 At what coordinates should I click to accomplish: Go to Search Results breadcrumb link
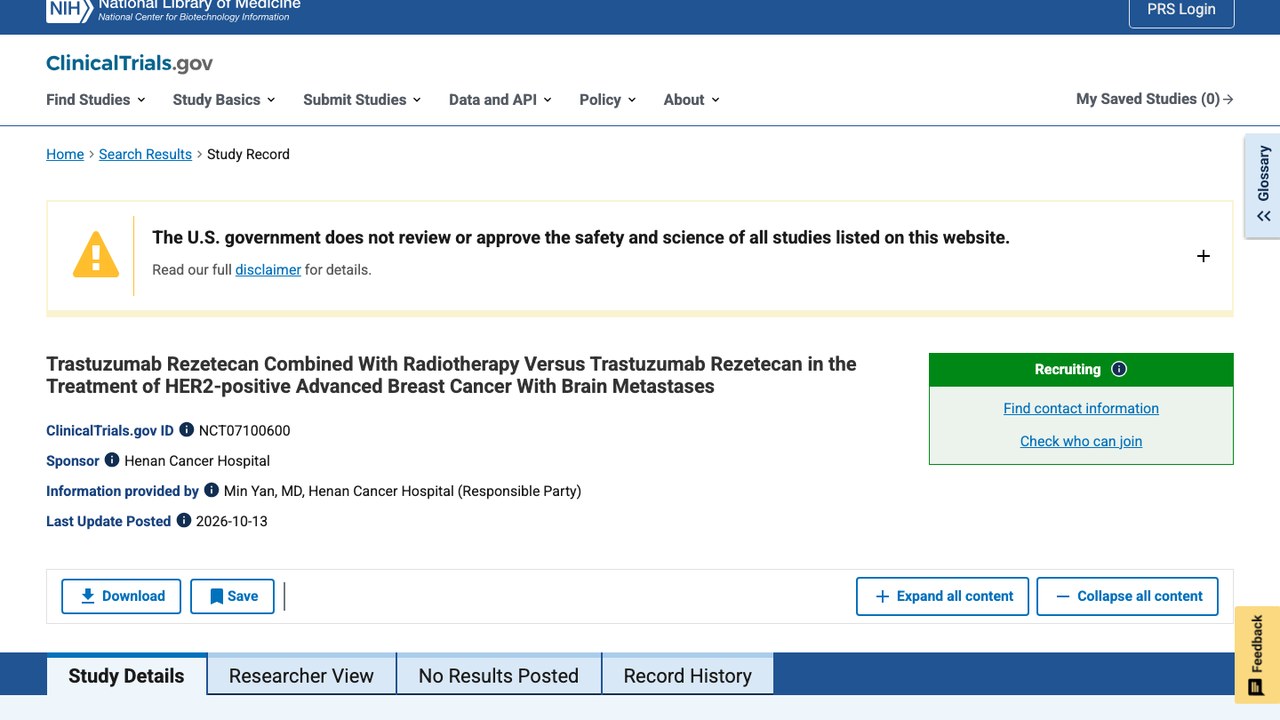click(x=145, y=154)
